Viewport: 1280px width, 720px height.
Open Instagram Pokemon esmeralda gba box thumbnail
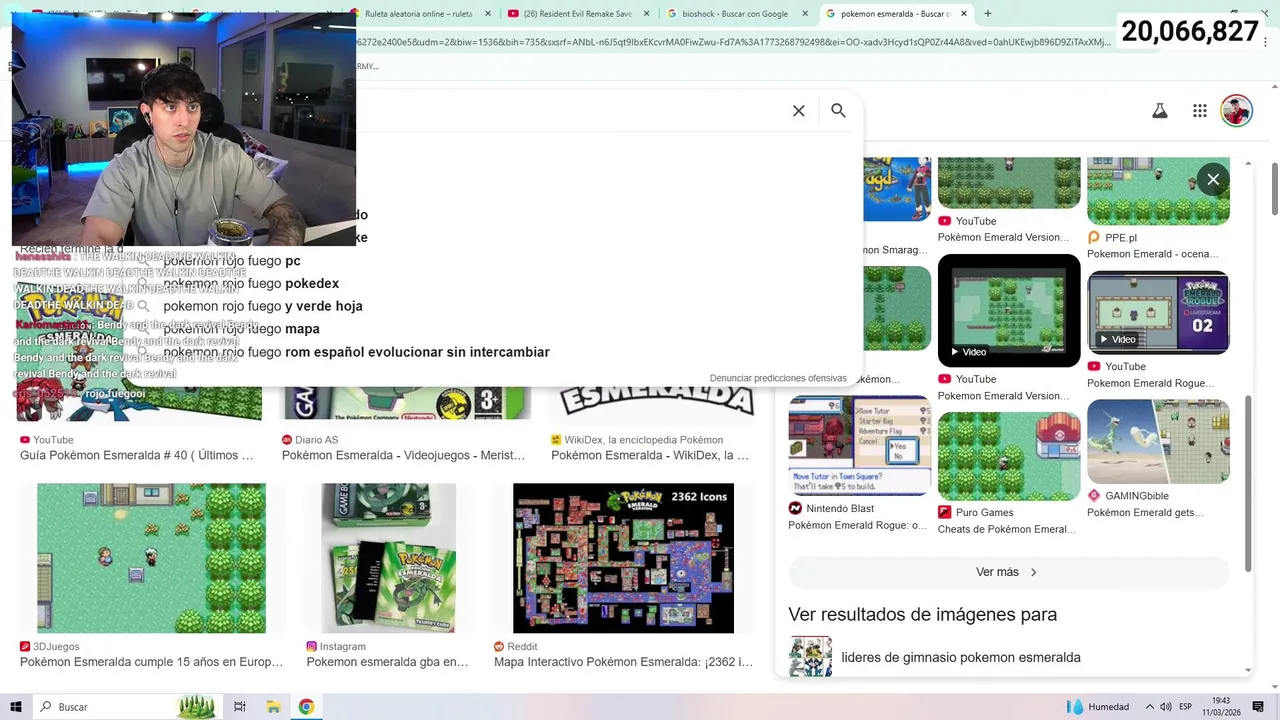coord(388,558)
